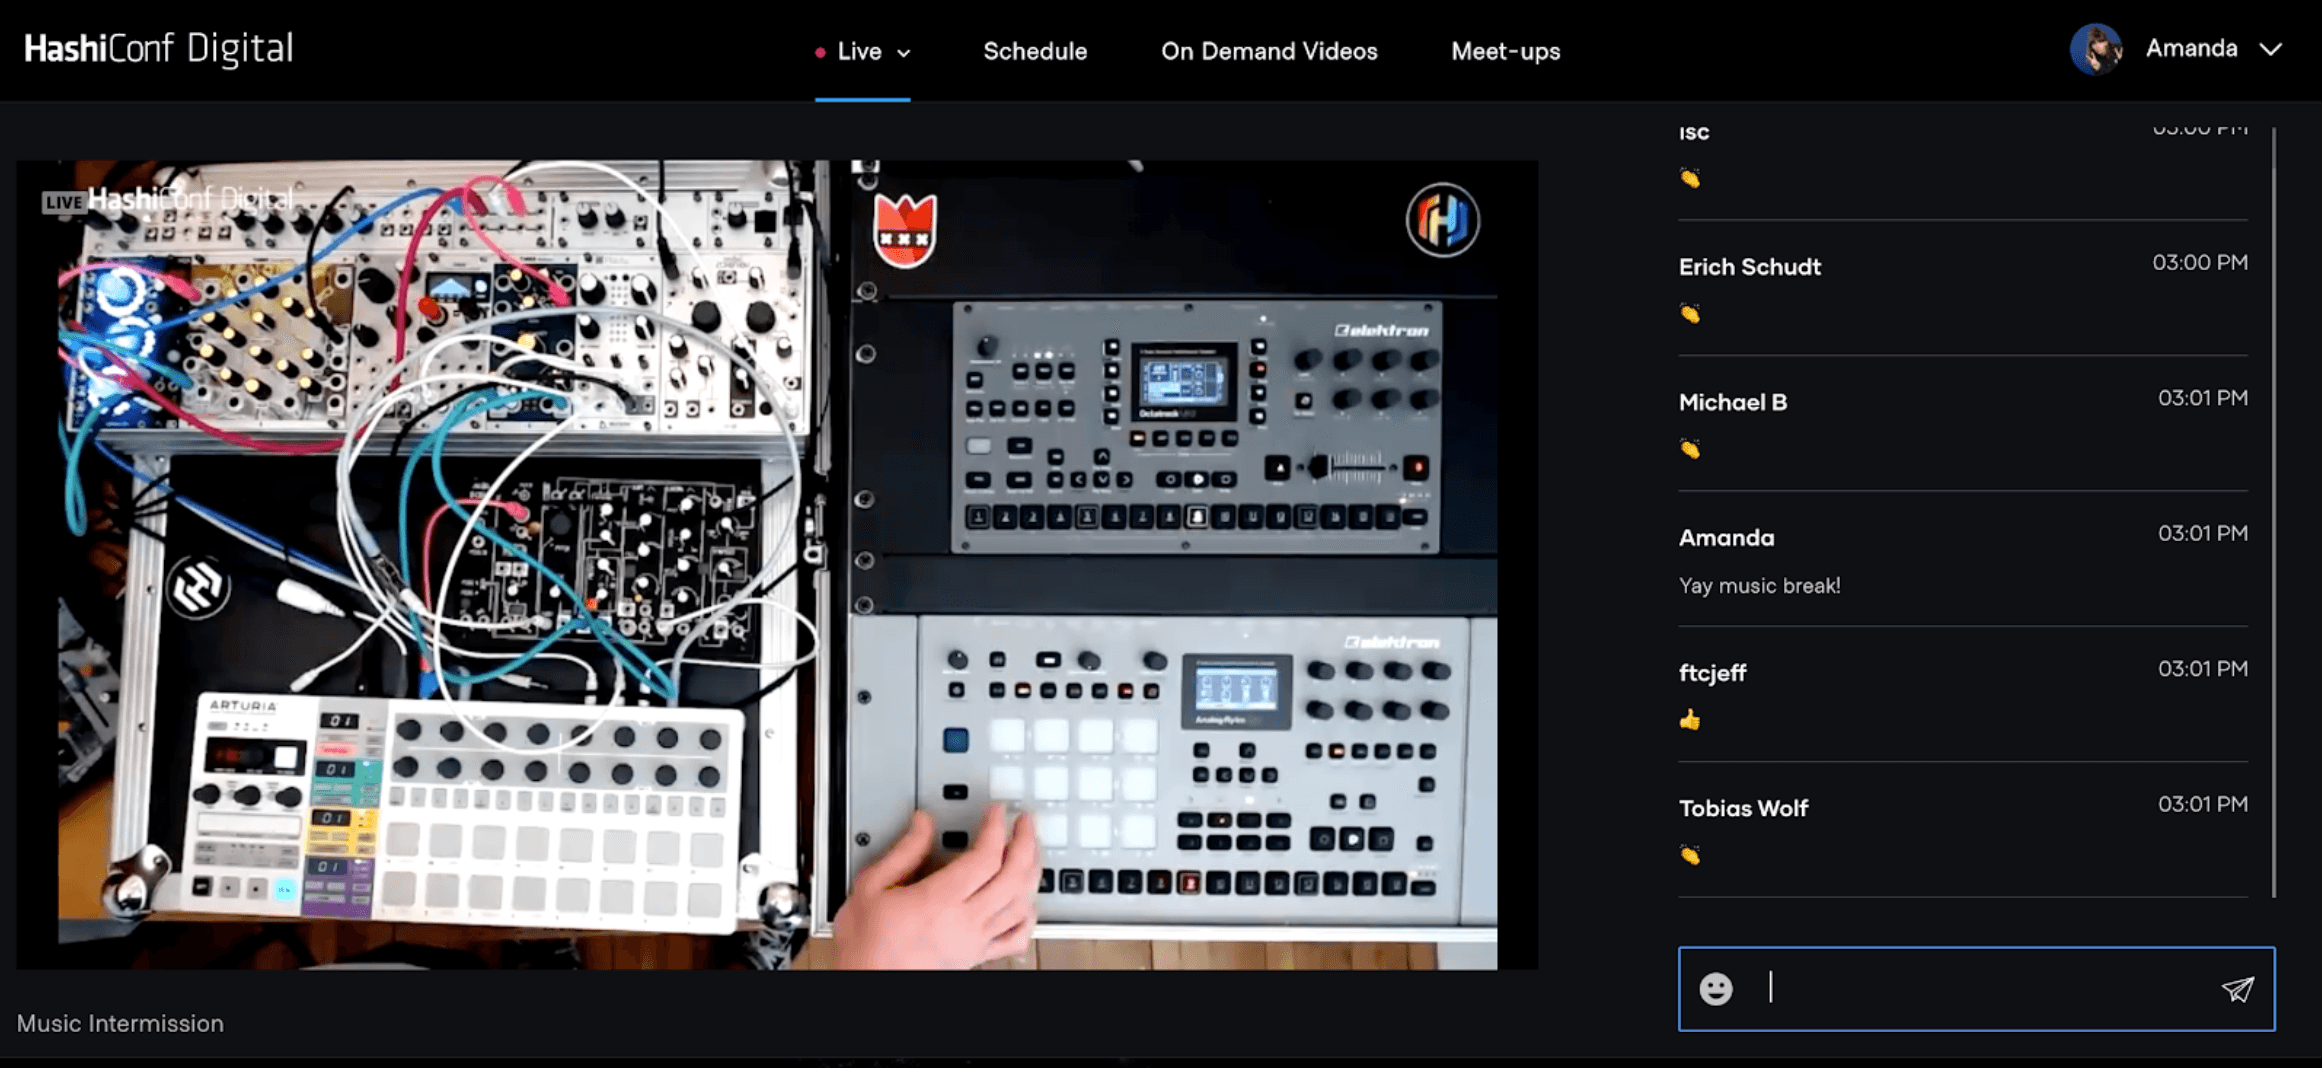This screenshot has width=2322, height=1068.
Task: Click Amanda's profile avatar
Action: click(x=2095, y=49)
